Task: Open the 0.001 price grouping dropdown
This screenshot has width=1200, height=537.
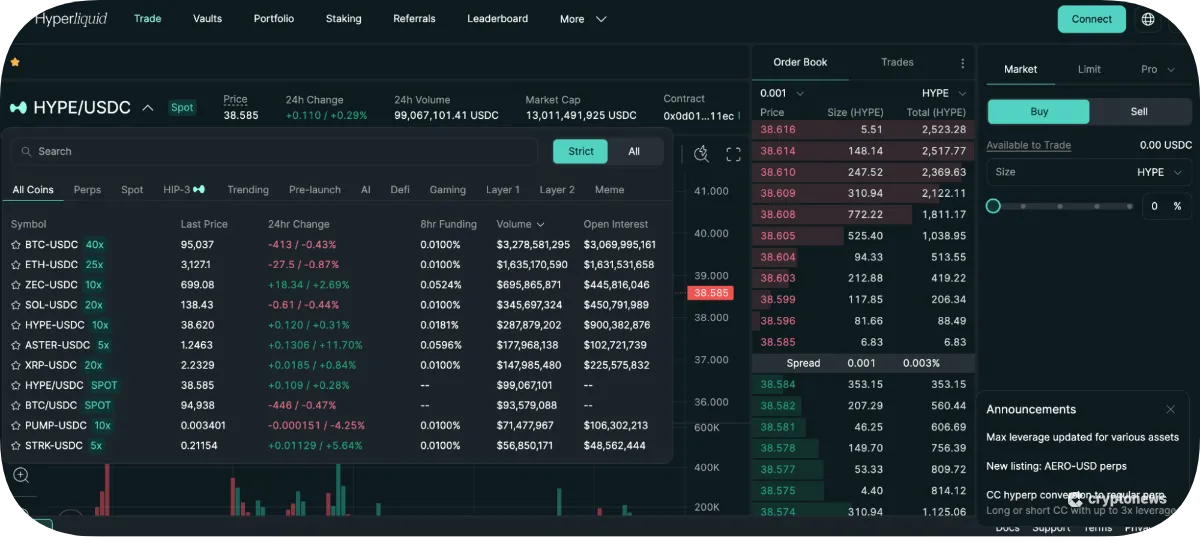Action: 783,92
